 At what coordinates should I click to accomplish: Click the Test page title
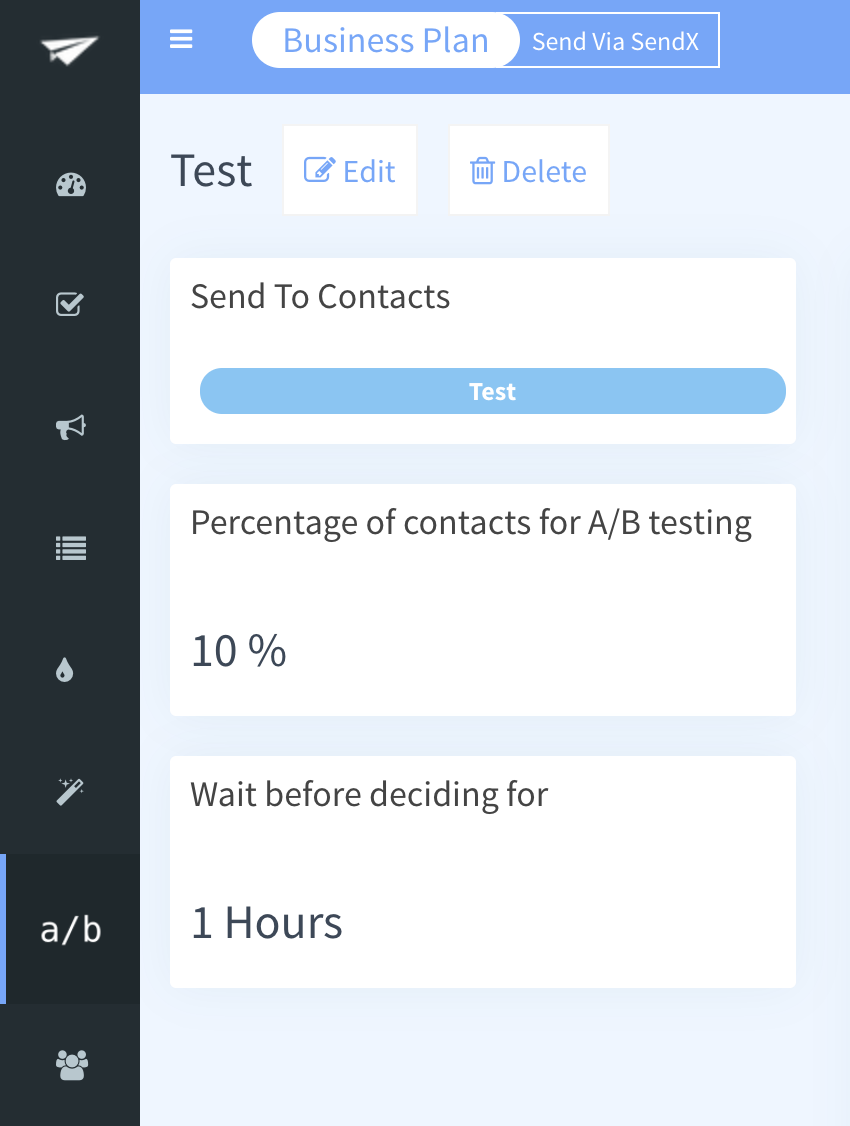211,171
